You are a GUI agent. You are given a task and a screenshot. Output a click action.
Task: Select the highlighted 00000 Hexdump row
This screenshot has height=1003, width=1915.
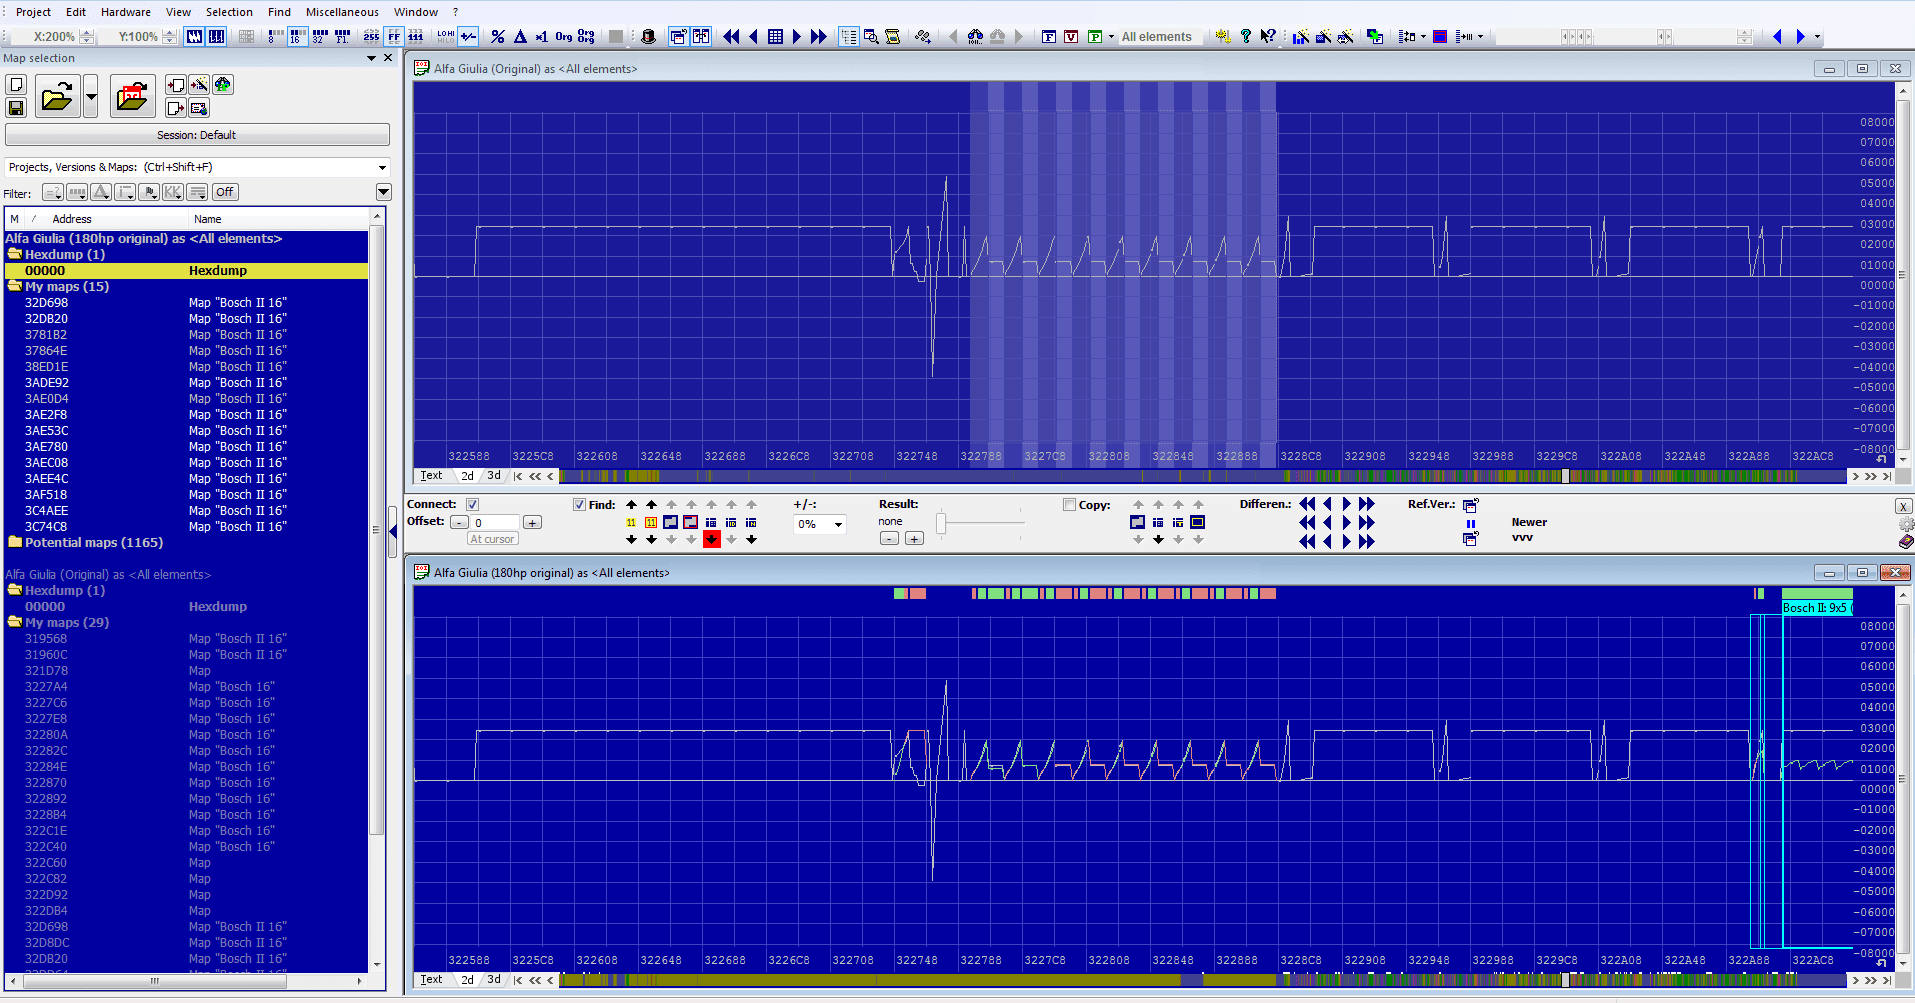[186, 271]
